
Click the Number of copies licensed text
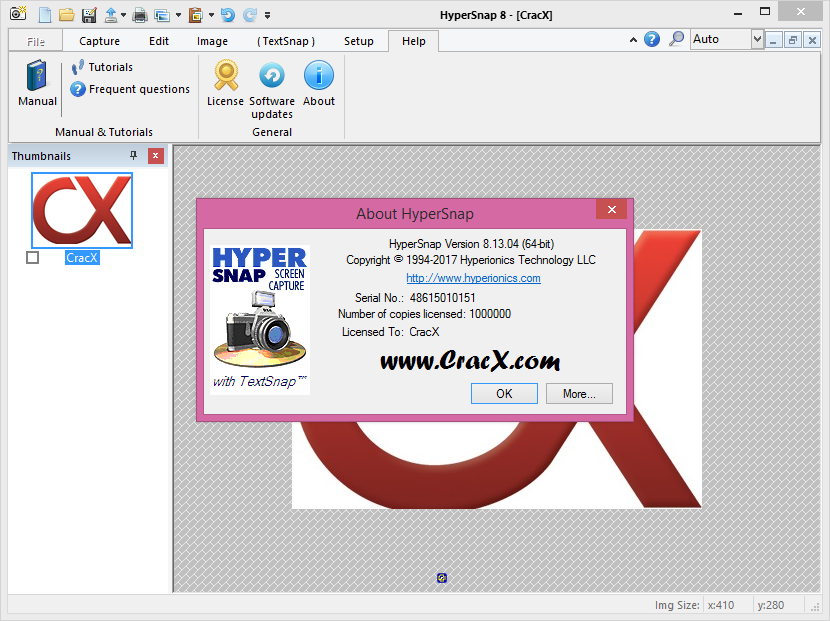[425, 314]
